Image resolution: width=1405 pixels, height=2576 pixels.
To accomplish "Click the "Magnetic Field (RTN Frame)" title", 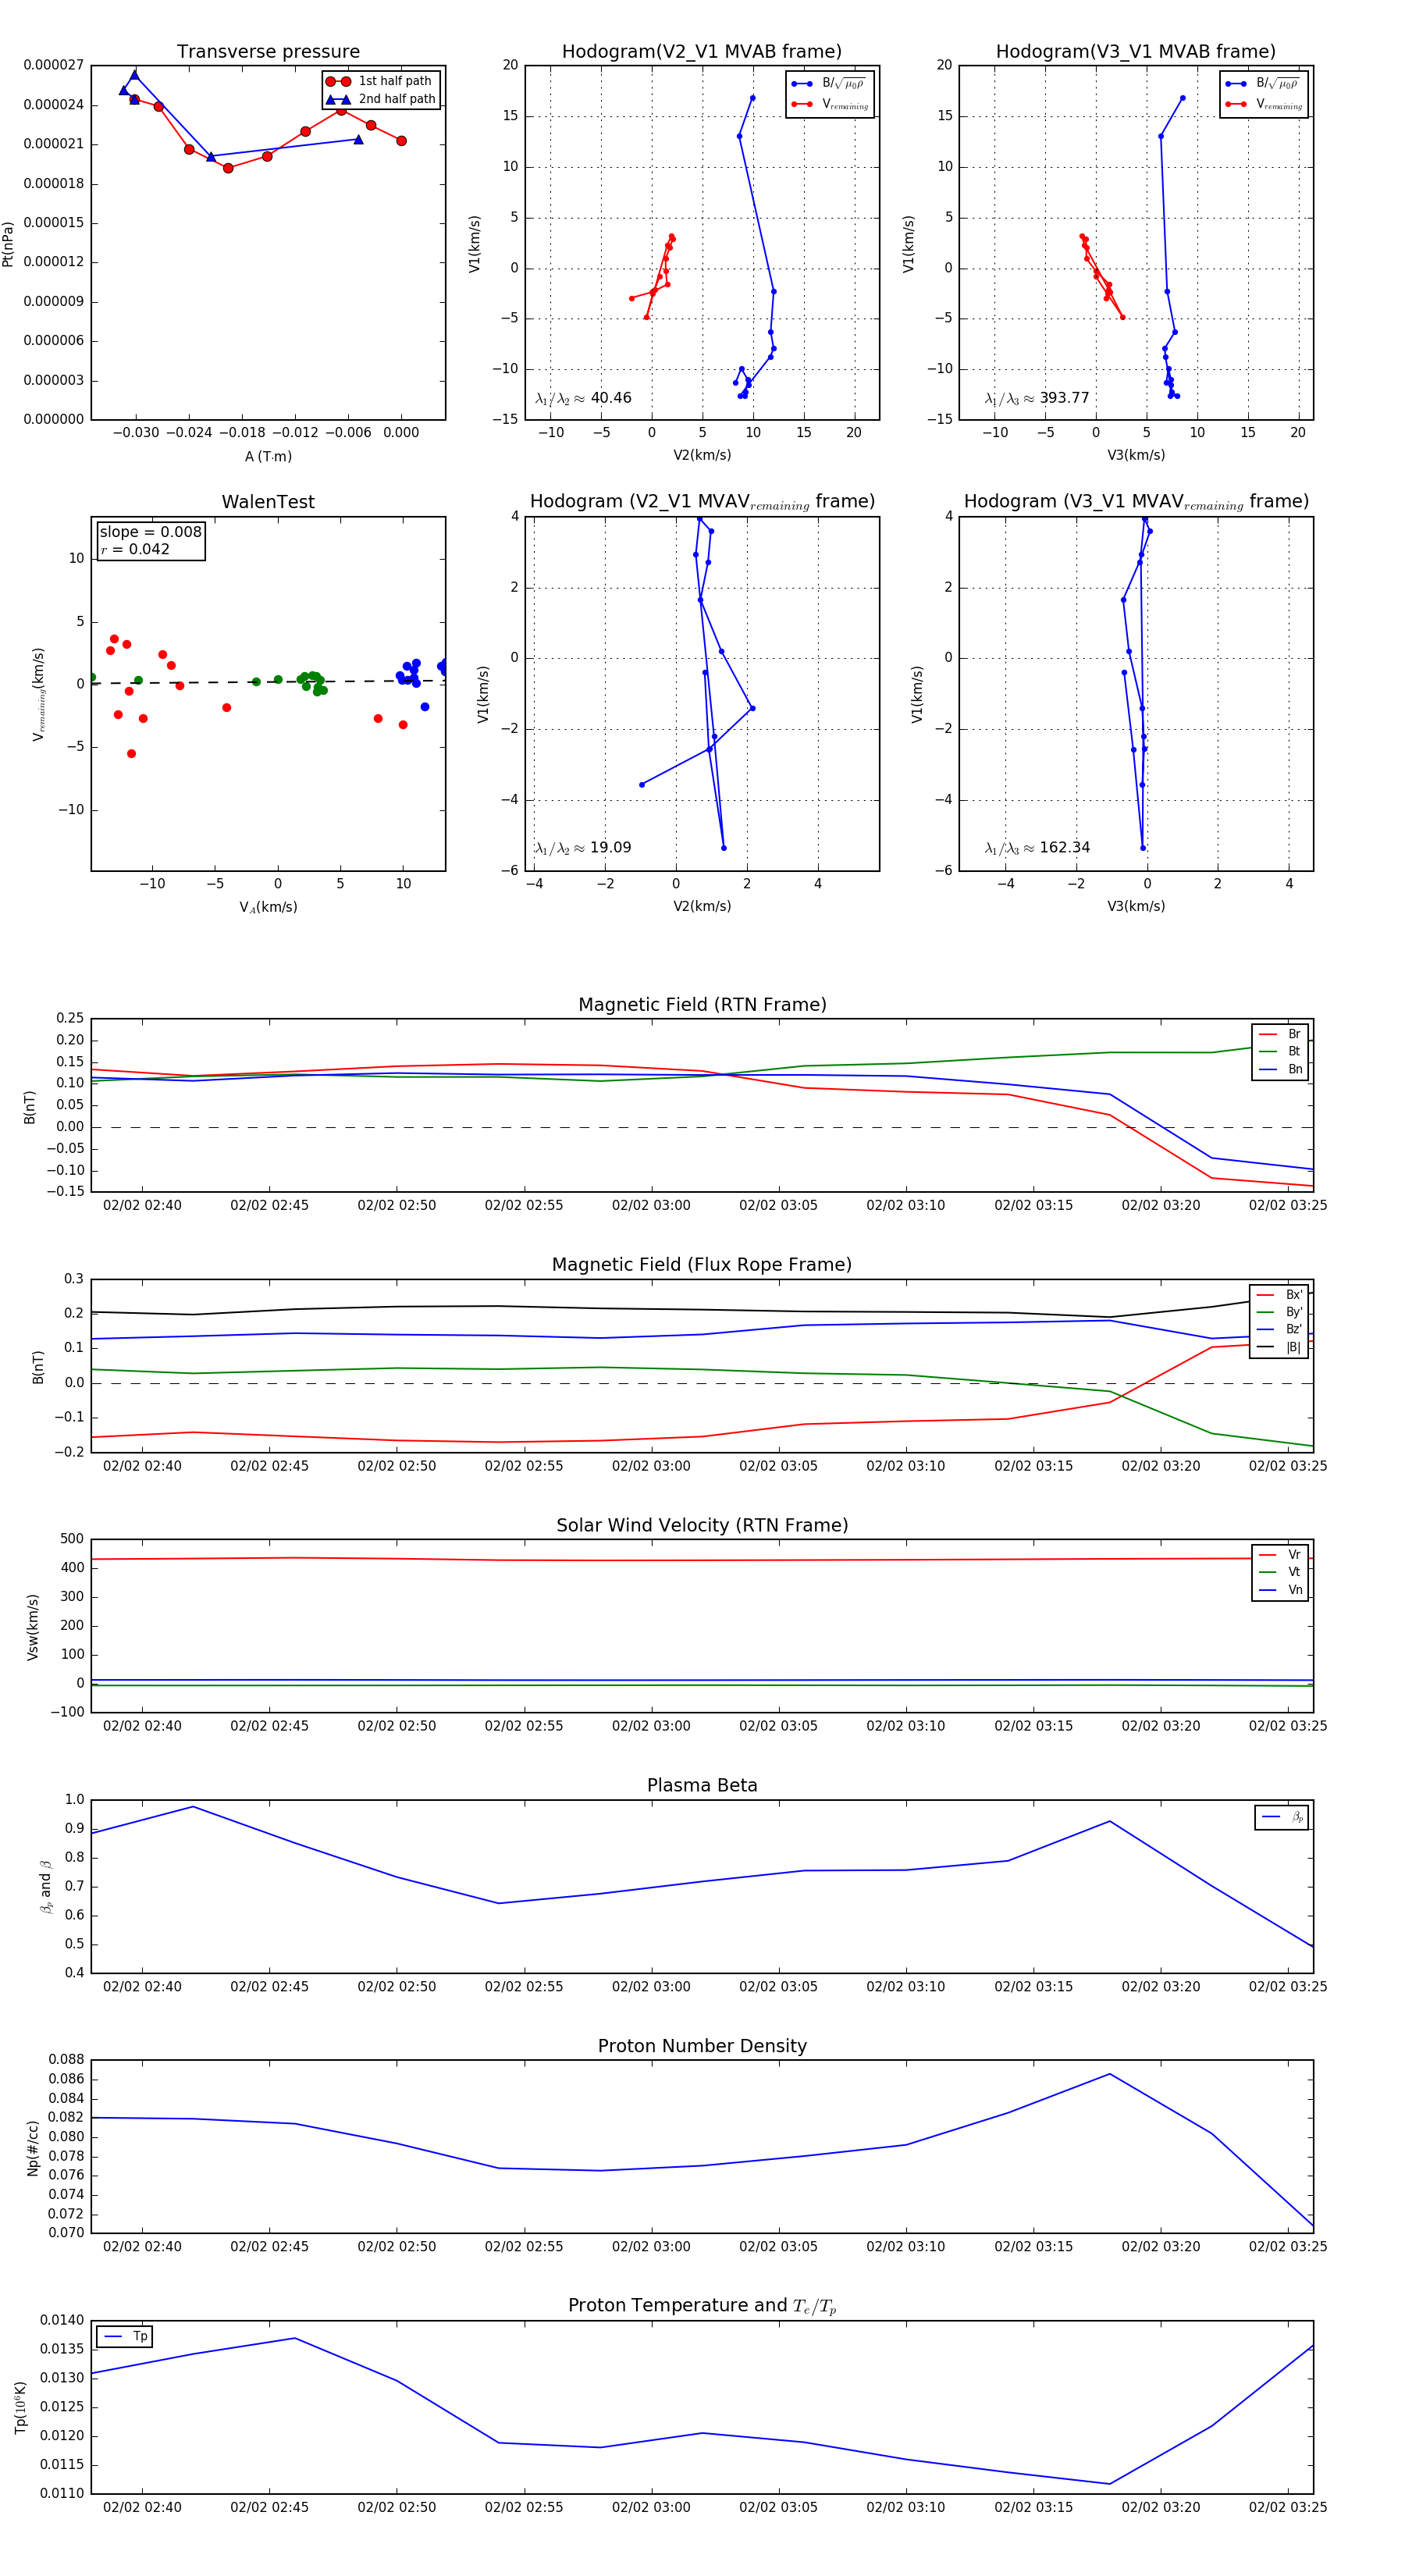I will pos(702,1005).
